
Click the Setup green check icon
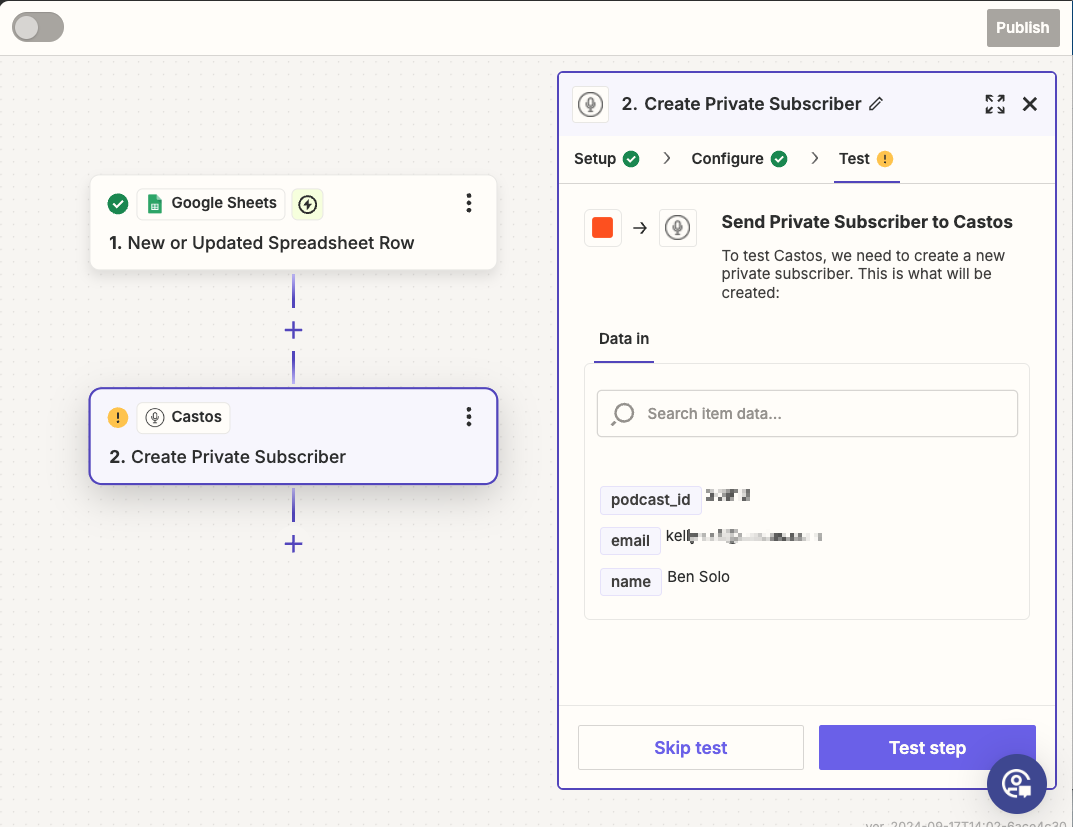[x=631, y=159]
